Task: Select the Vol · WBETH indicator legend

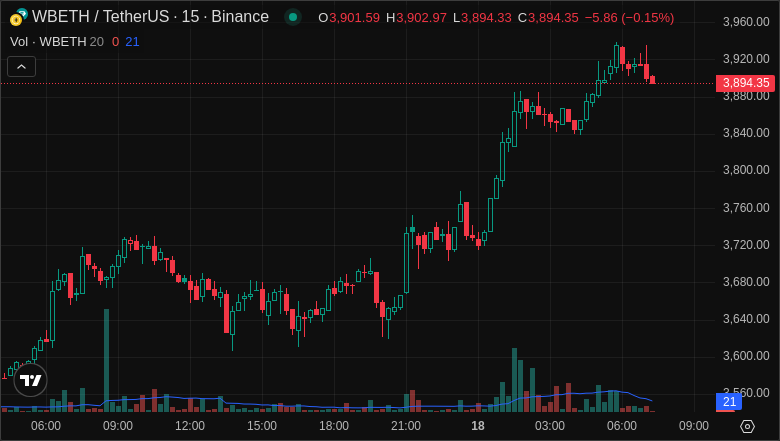Action: coord(57,42)
